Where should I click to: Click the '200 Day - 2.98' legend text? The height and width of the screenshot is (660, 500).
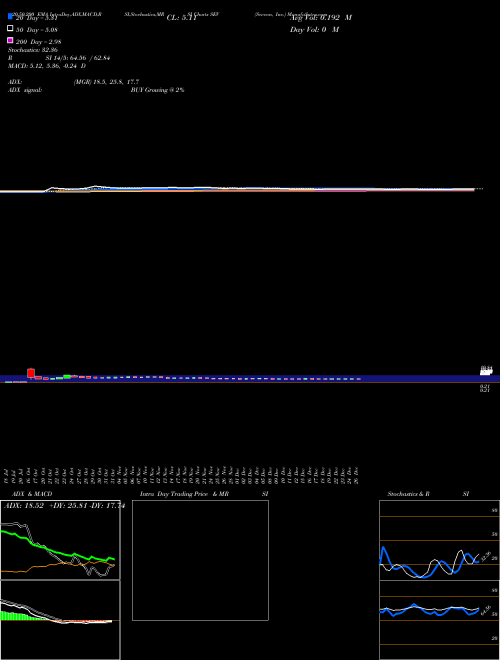click(38, 42)
